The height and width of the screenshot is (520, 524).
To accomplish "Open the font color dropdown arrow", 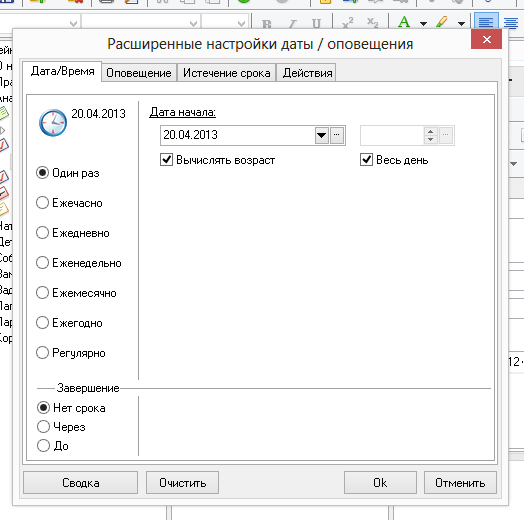I will (423, 24).
